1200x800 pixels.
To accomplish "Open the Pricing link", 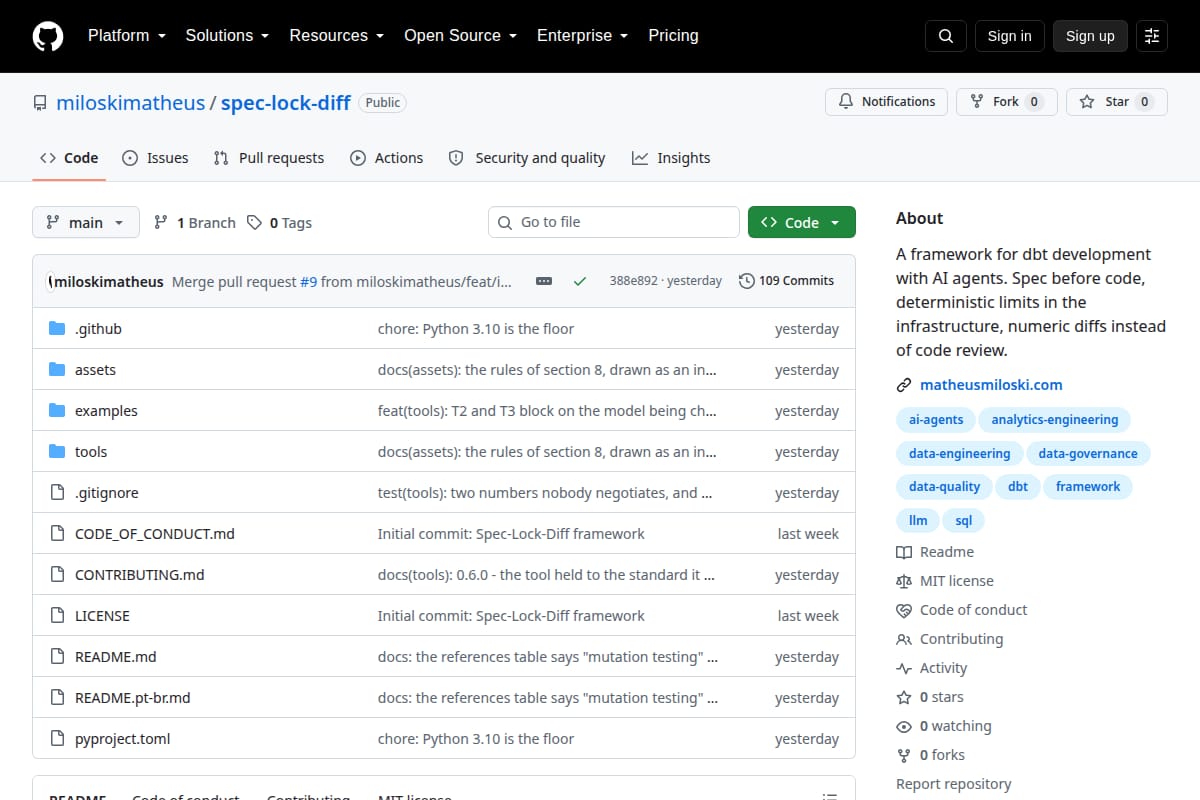I will pos(673,36).
